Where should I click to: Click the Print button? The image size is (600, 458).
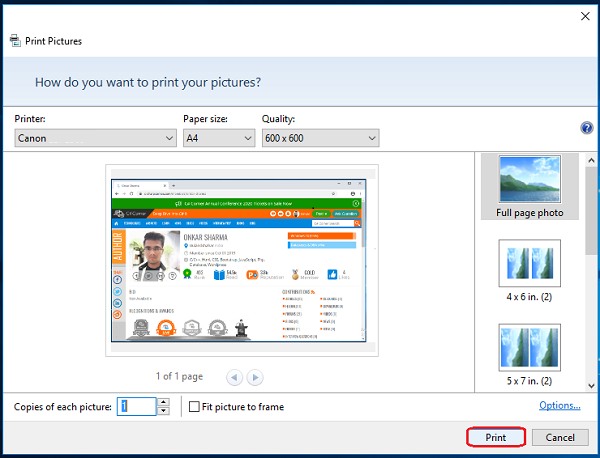click(496, 437)
